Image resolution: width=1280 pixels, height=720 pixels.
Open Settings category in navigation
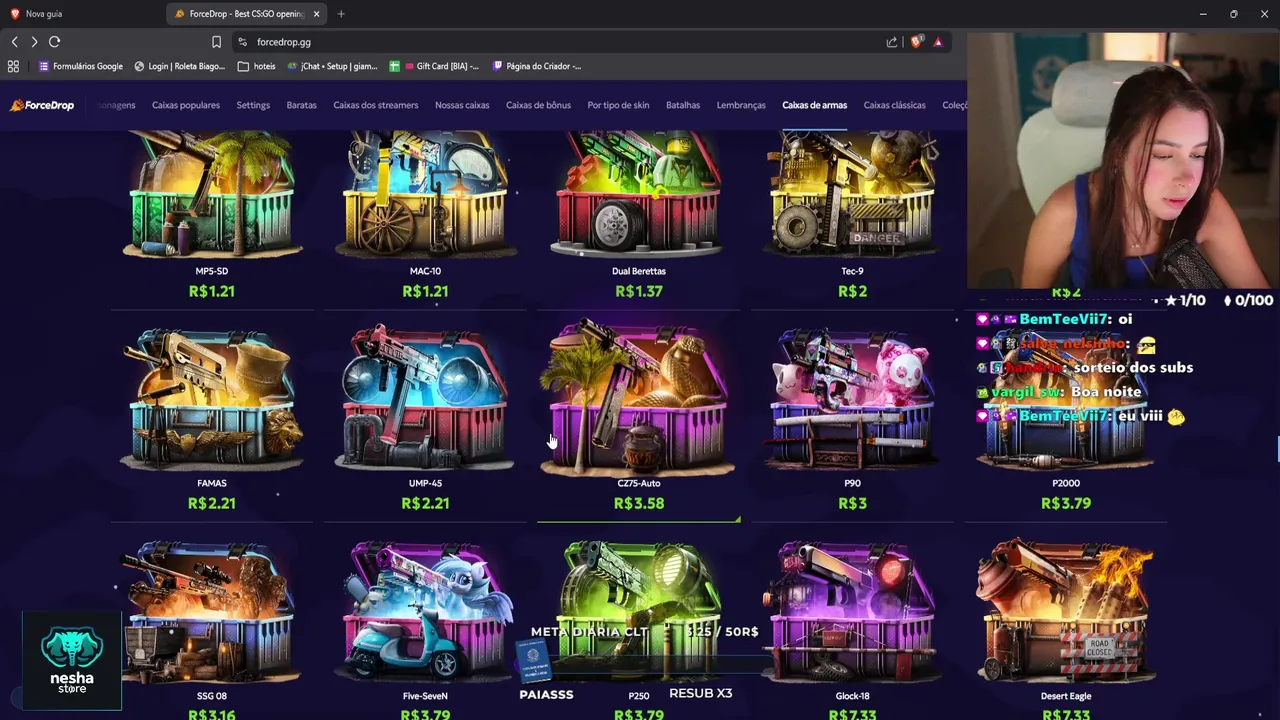point(253,105)
